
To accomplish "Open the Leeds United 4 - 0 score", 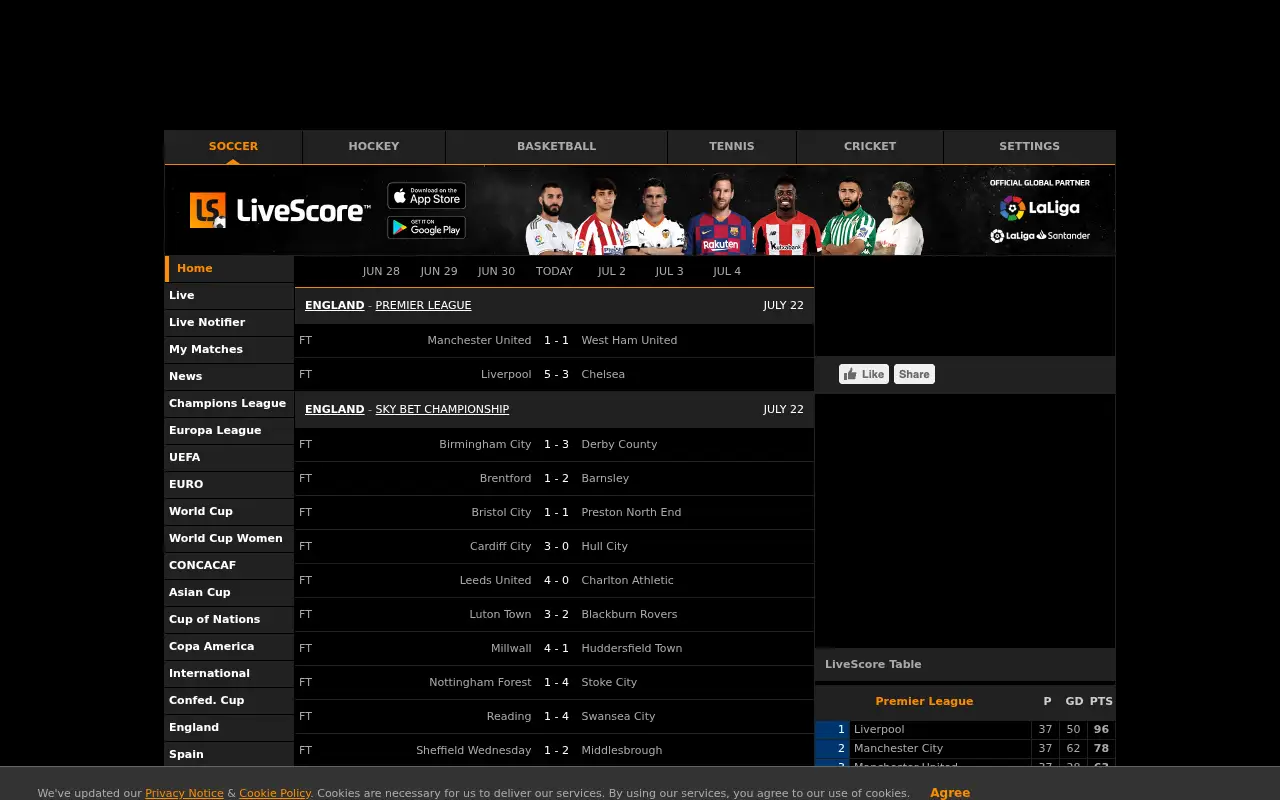I will [556, 580].
